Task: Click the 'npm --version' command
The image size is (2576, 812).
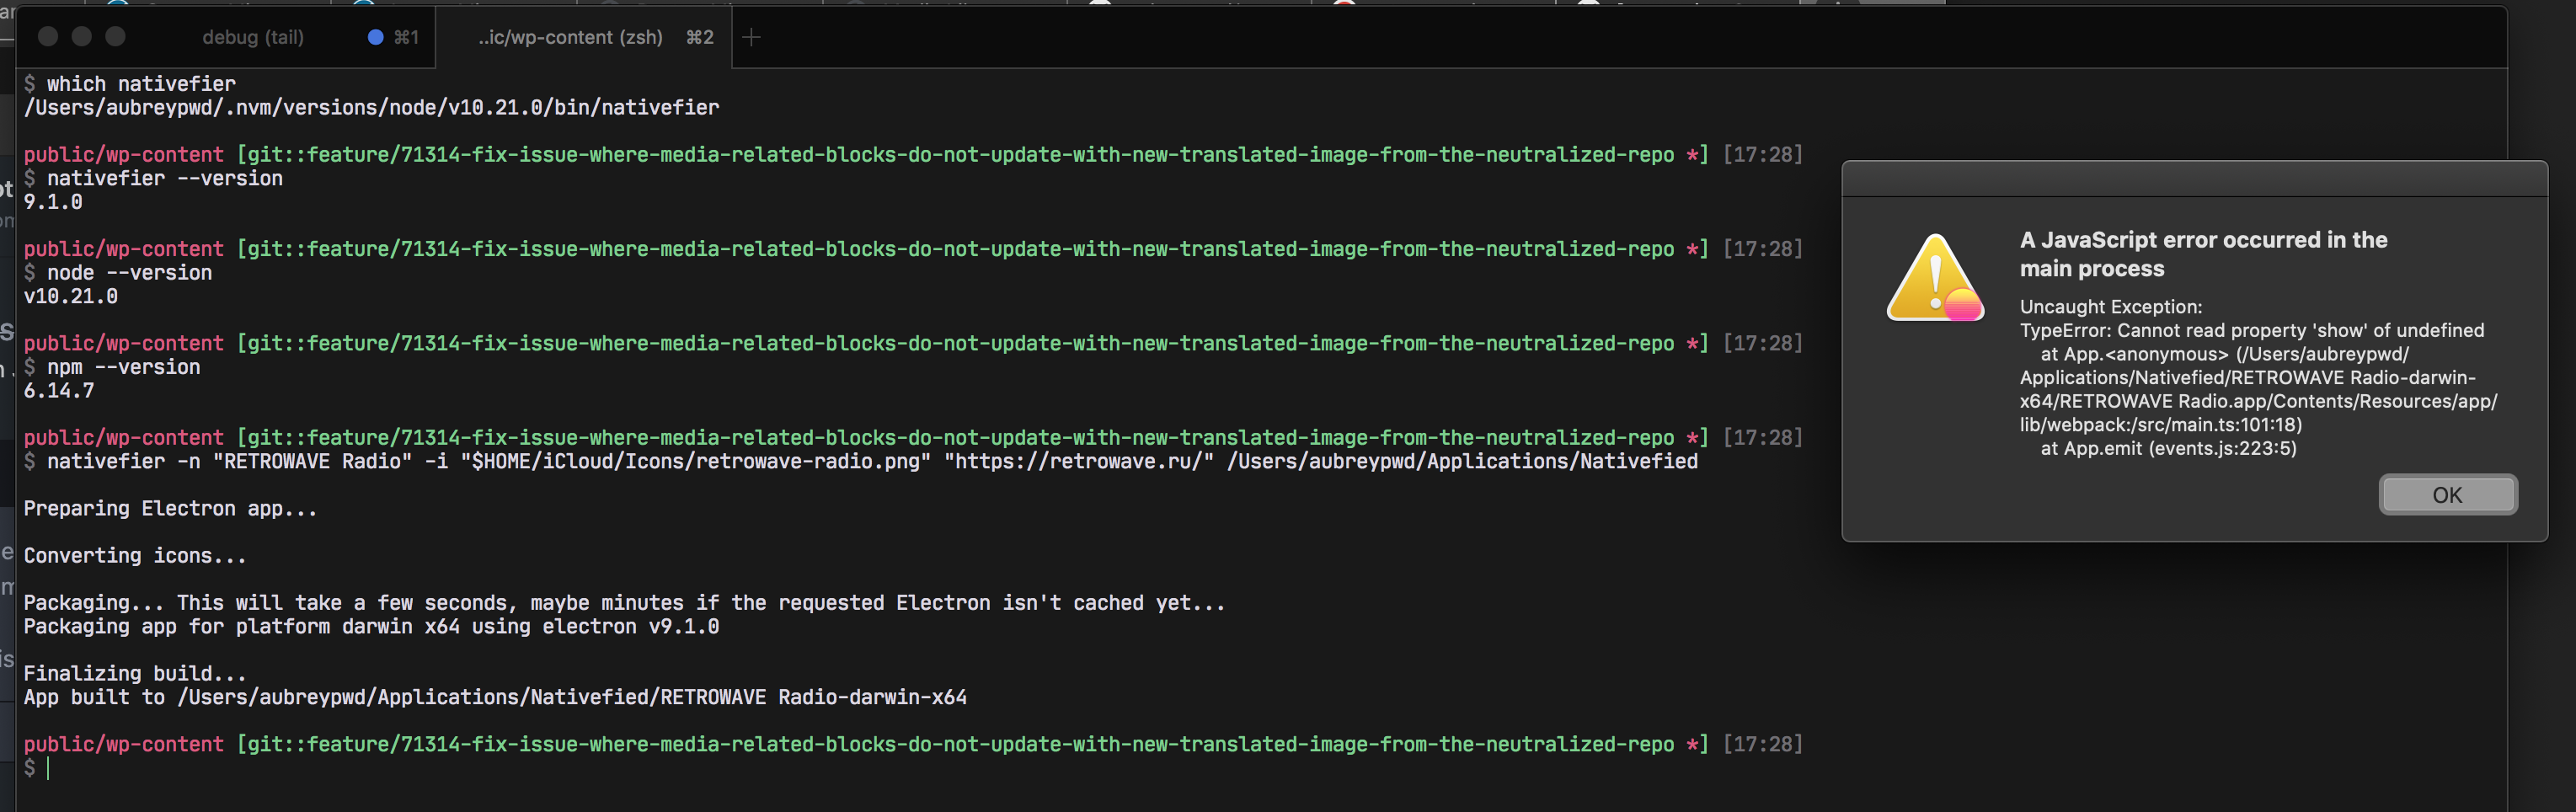Action: [123, 367]
